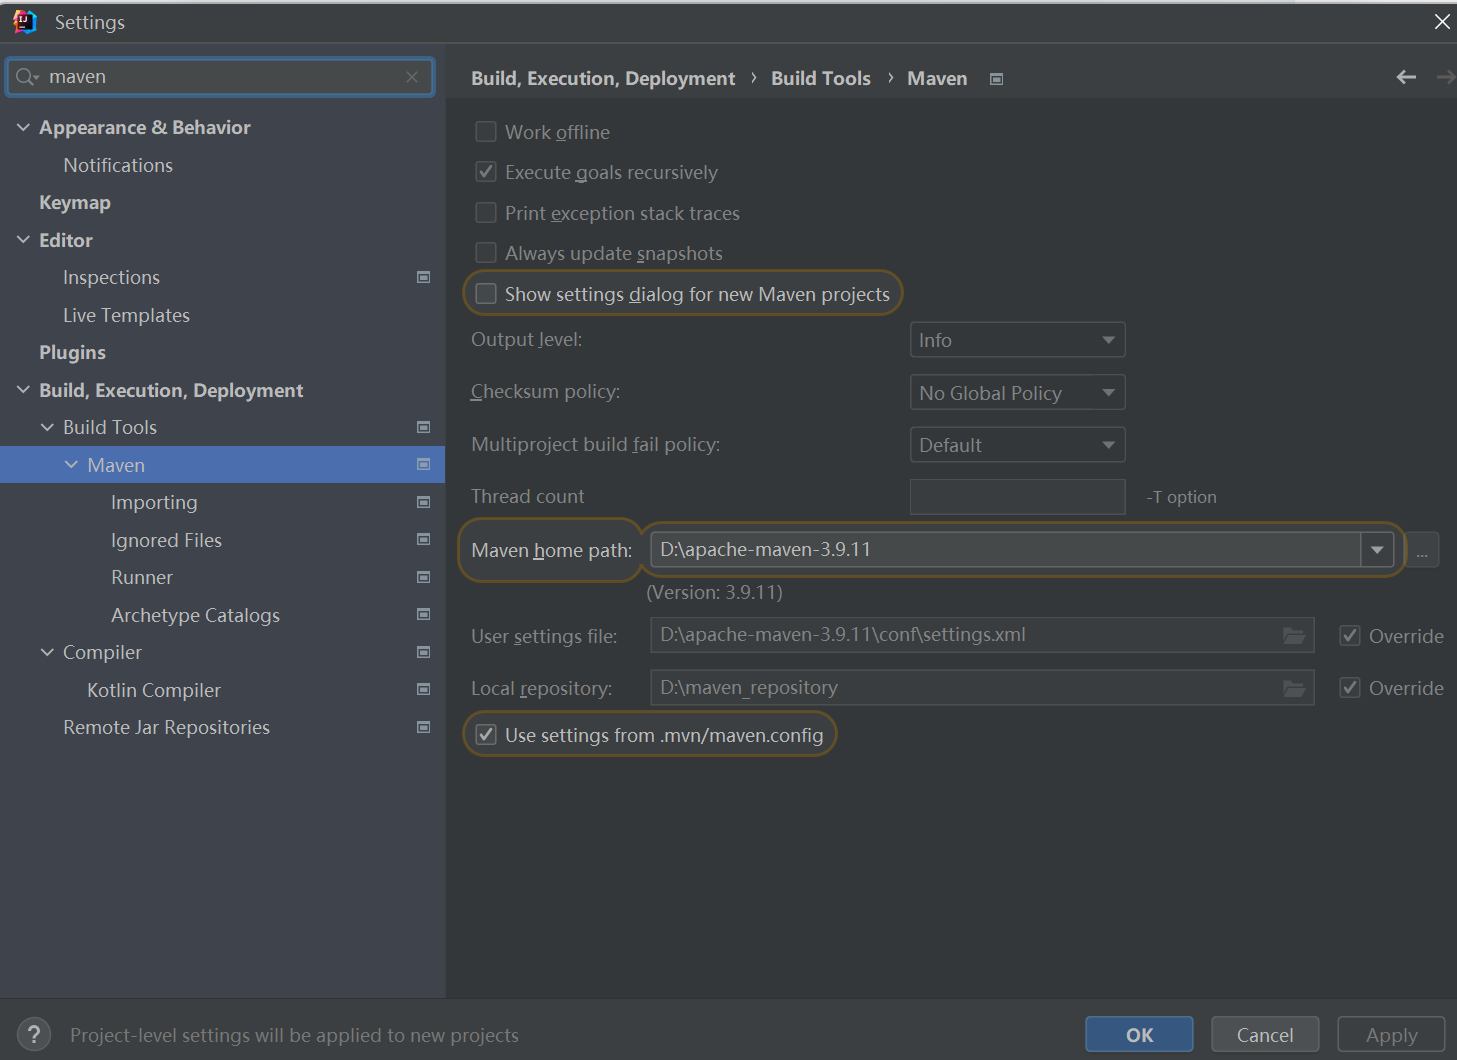This screenshot has height=1060, width=1457.
Task: Click project-level icon on Ignored Files row
Action: 423,540
